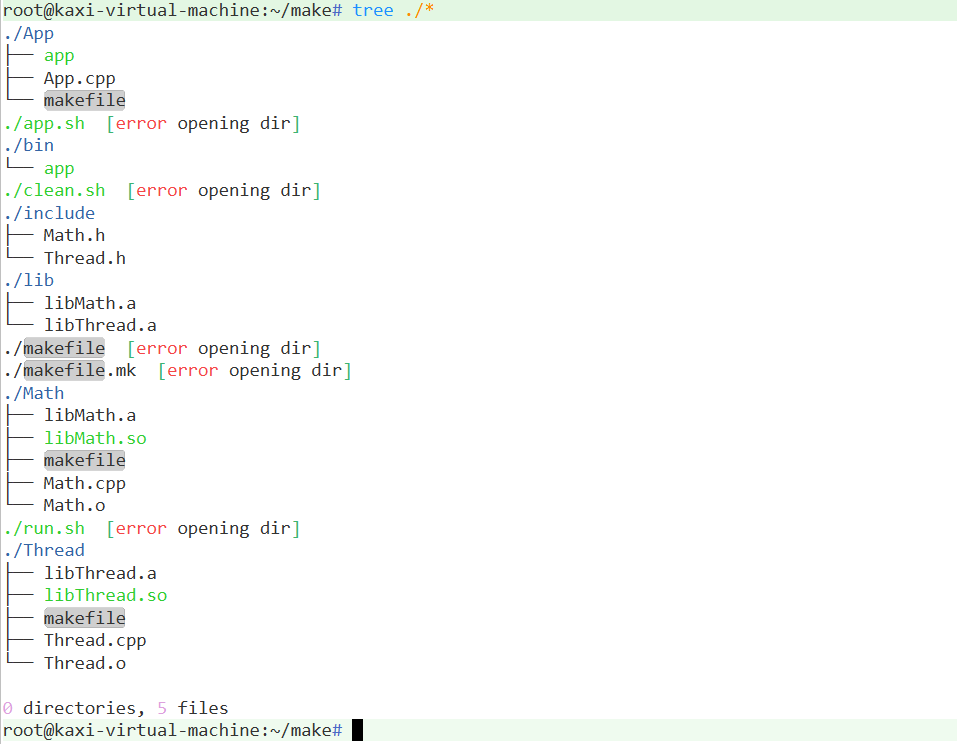Select the green 'libMath.so' file
This screenshot has width=957, height=744.
[x=95, y=438]
